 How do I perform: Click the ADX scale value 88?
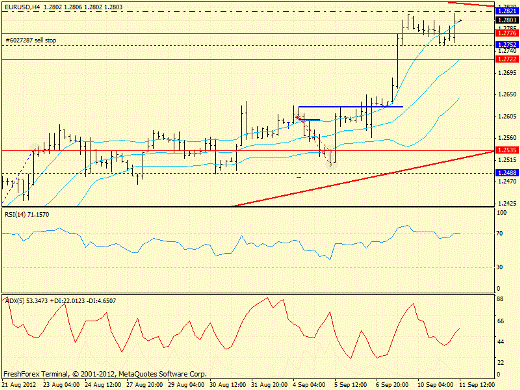500,299
